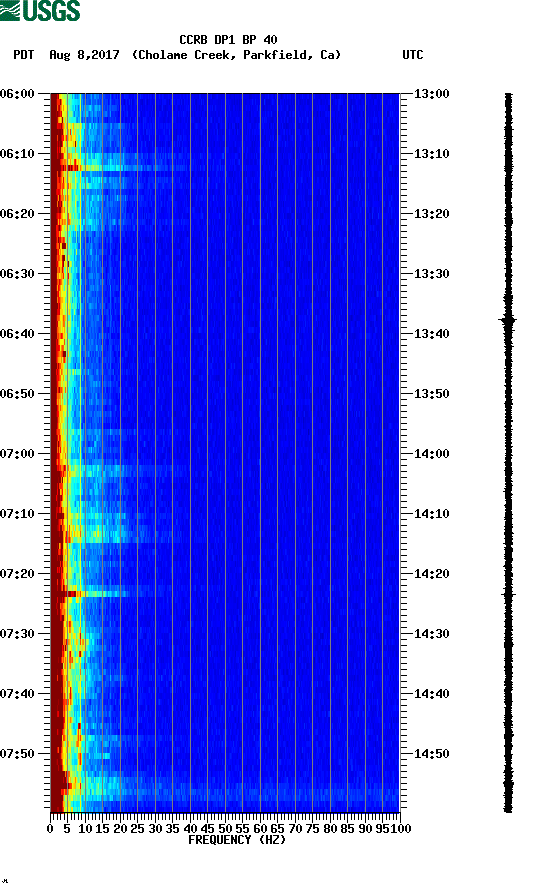Click the 13:10 UTC time label

point(431,154)
